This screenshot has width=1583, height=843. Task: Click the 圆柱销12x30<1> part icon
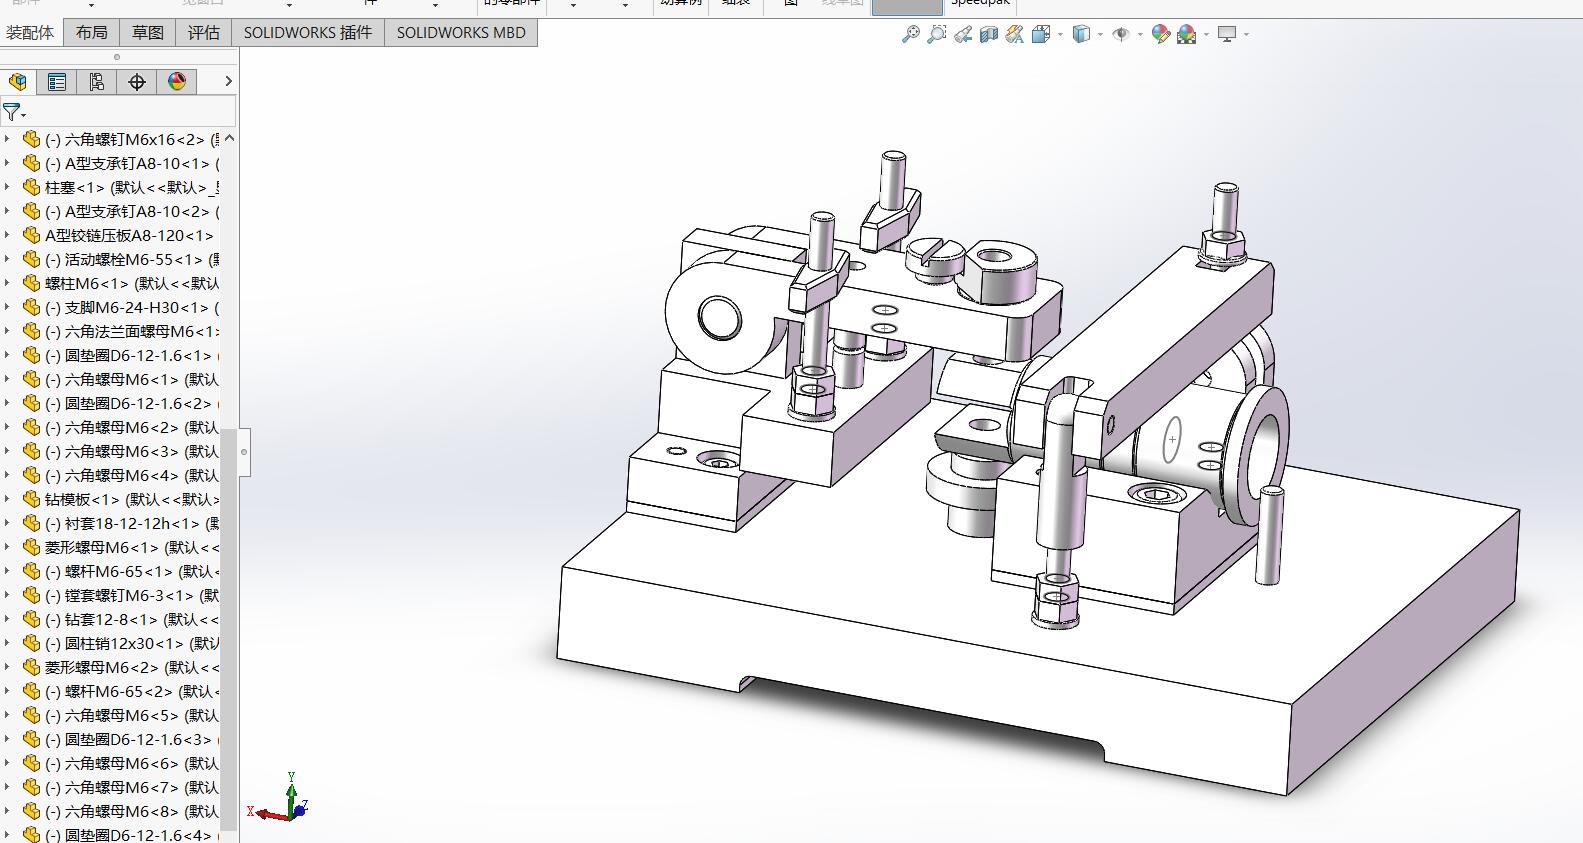(31, 644)
